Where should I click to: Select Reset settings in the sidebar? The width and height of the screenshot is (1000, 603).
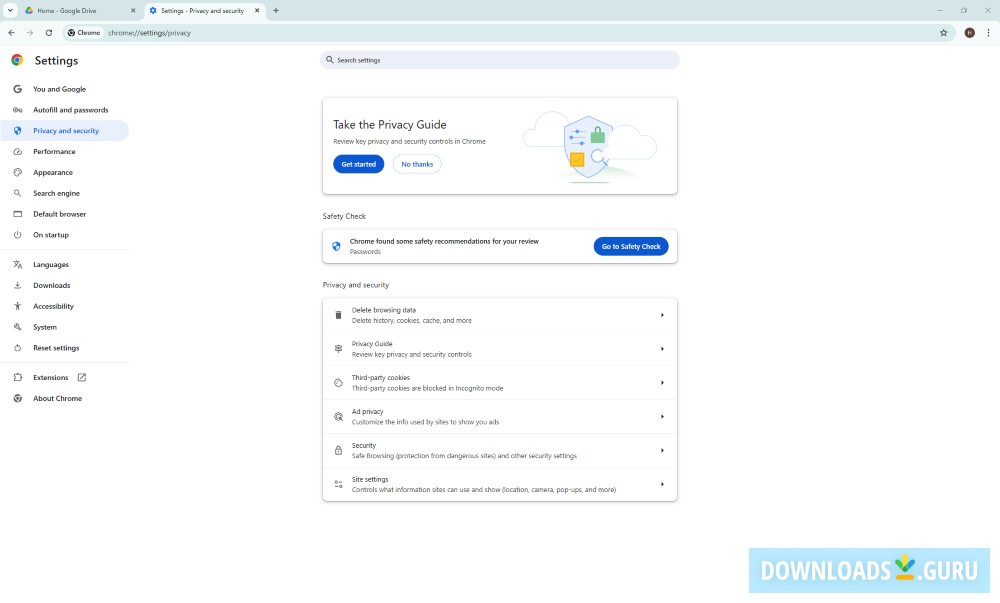point(55,347)
